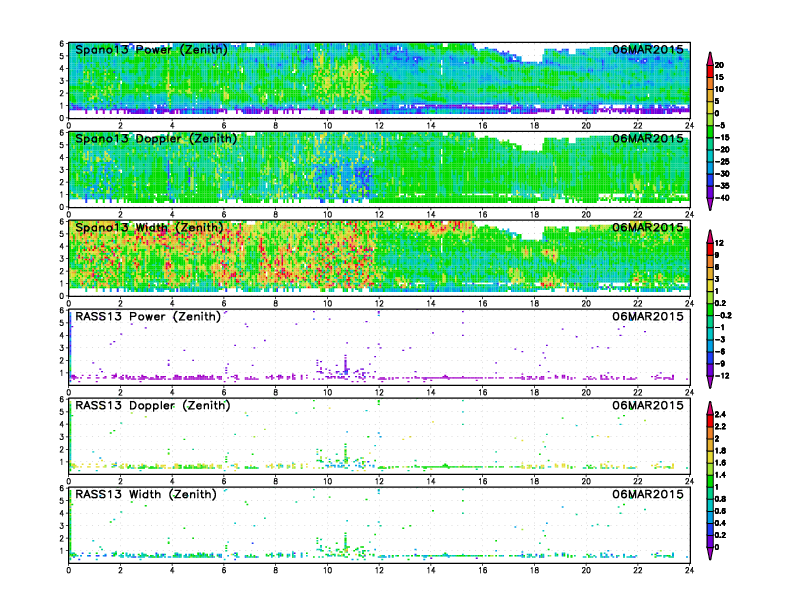The image size is (792, 612).
Task: Click the '1.4' label on bottom colorbar
Action: point(721,475)
